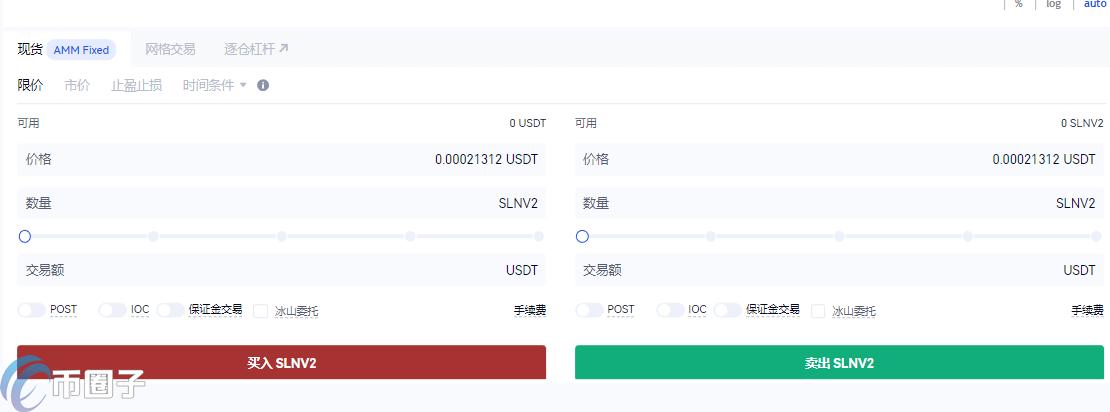The width and height of the screenshot is (1110, 412).
Task: Toggle 保证金交易 switch in the sell panel
Action: [727, 310]
